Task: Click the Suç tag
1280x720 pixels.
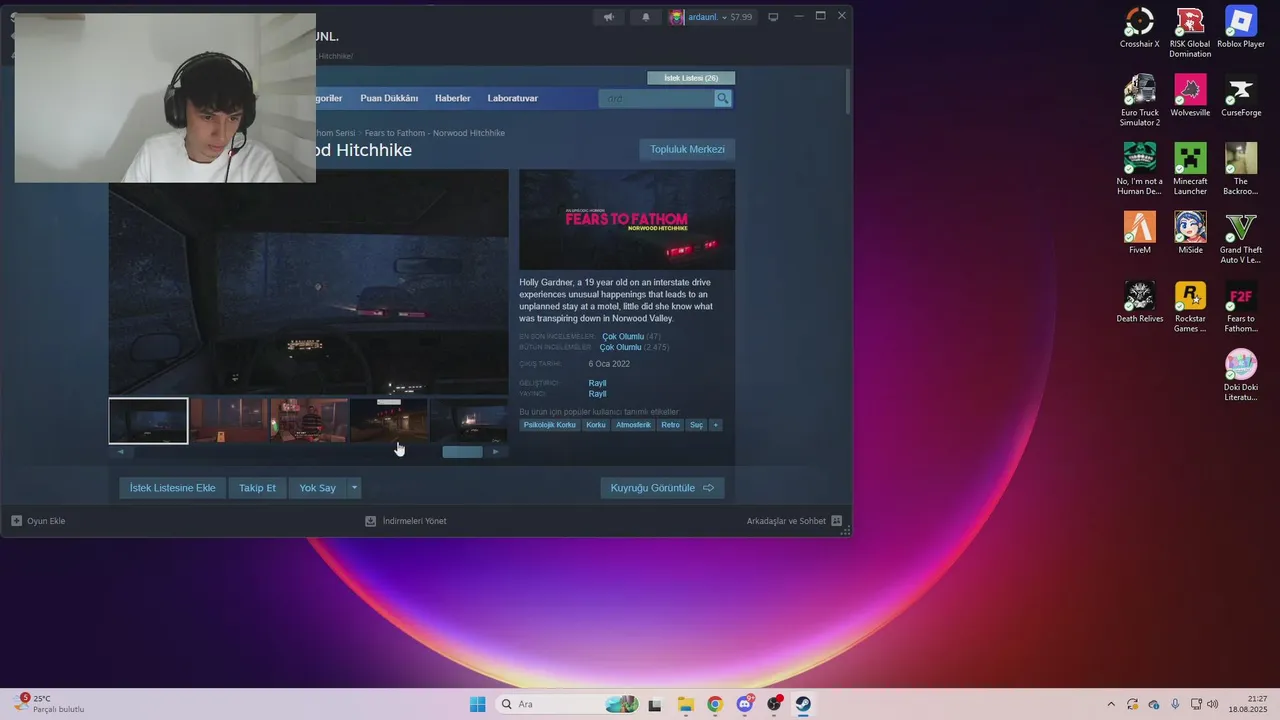Action: click(x=696, y=425)
